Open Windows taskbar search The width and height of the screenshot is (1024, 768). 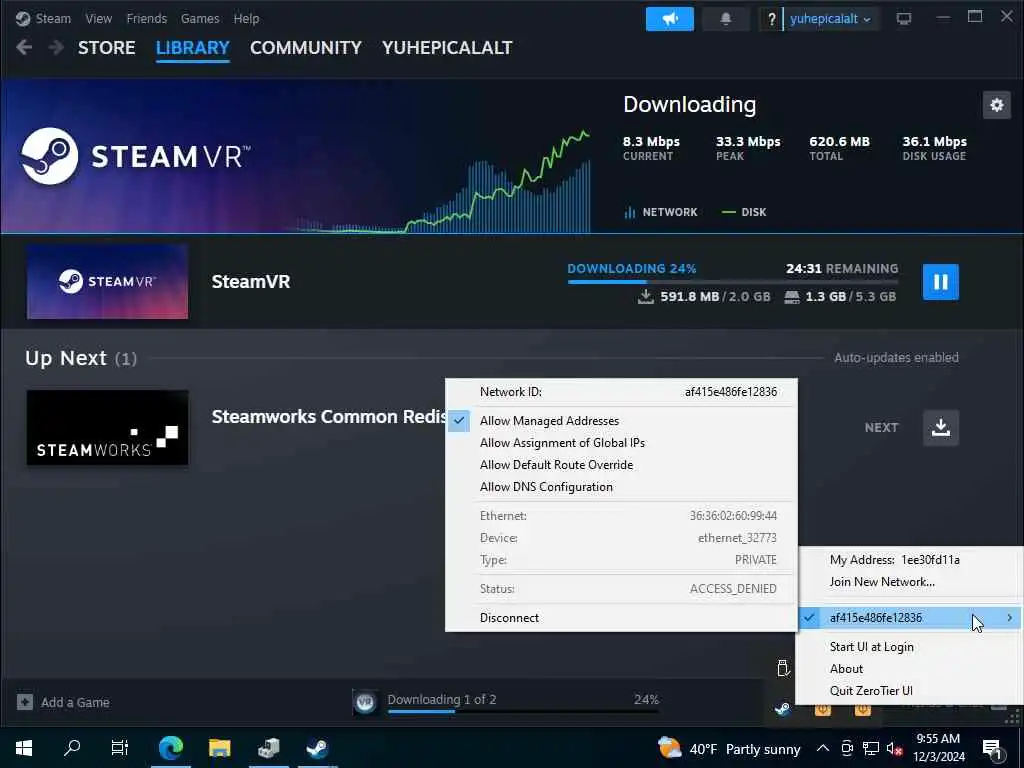pyautogui.click(x=72, y=748)
